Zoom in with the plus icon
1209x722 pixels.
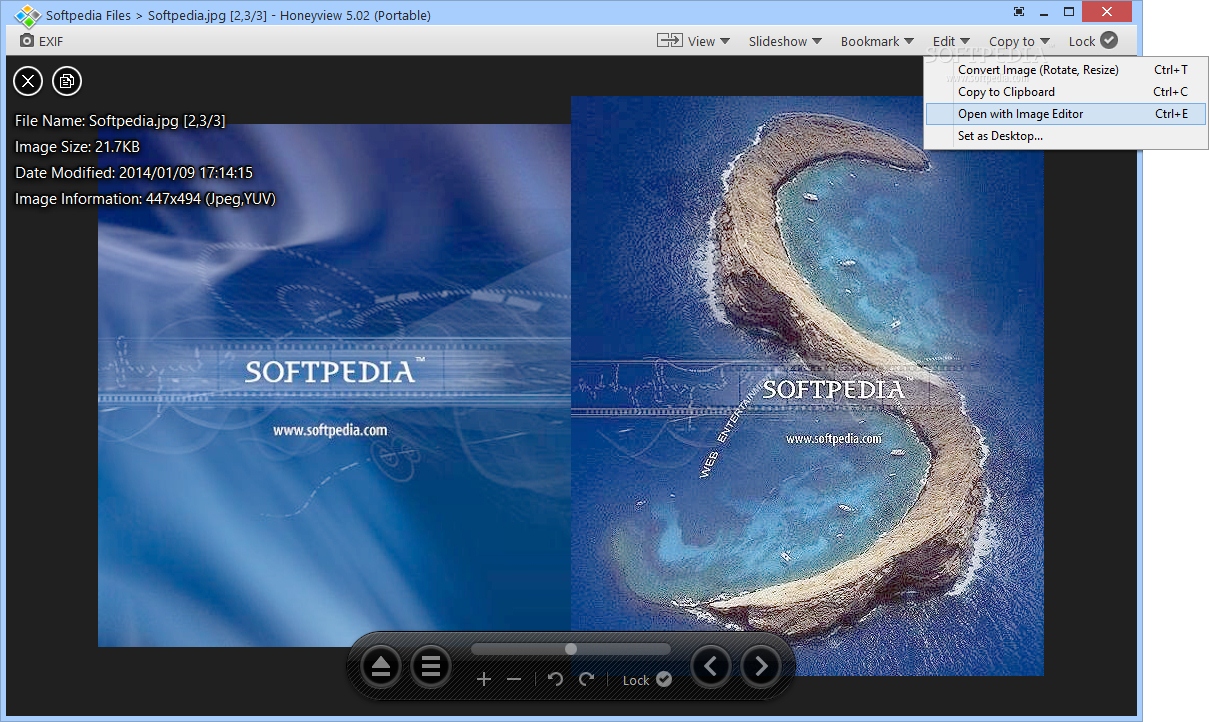point(484,680)
